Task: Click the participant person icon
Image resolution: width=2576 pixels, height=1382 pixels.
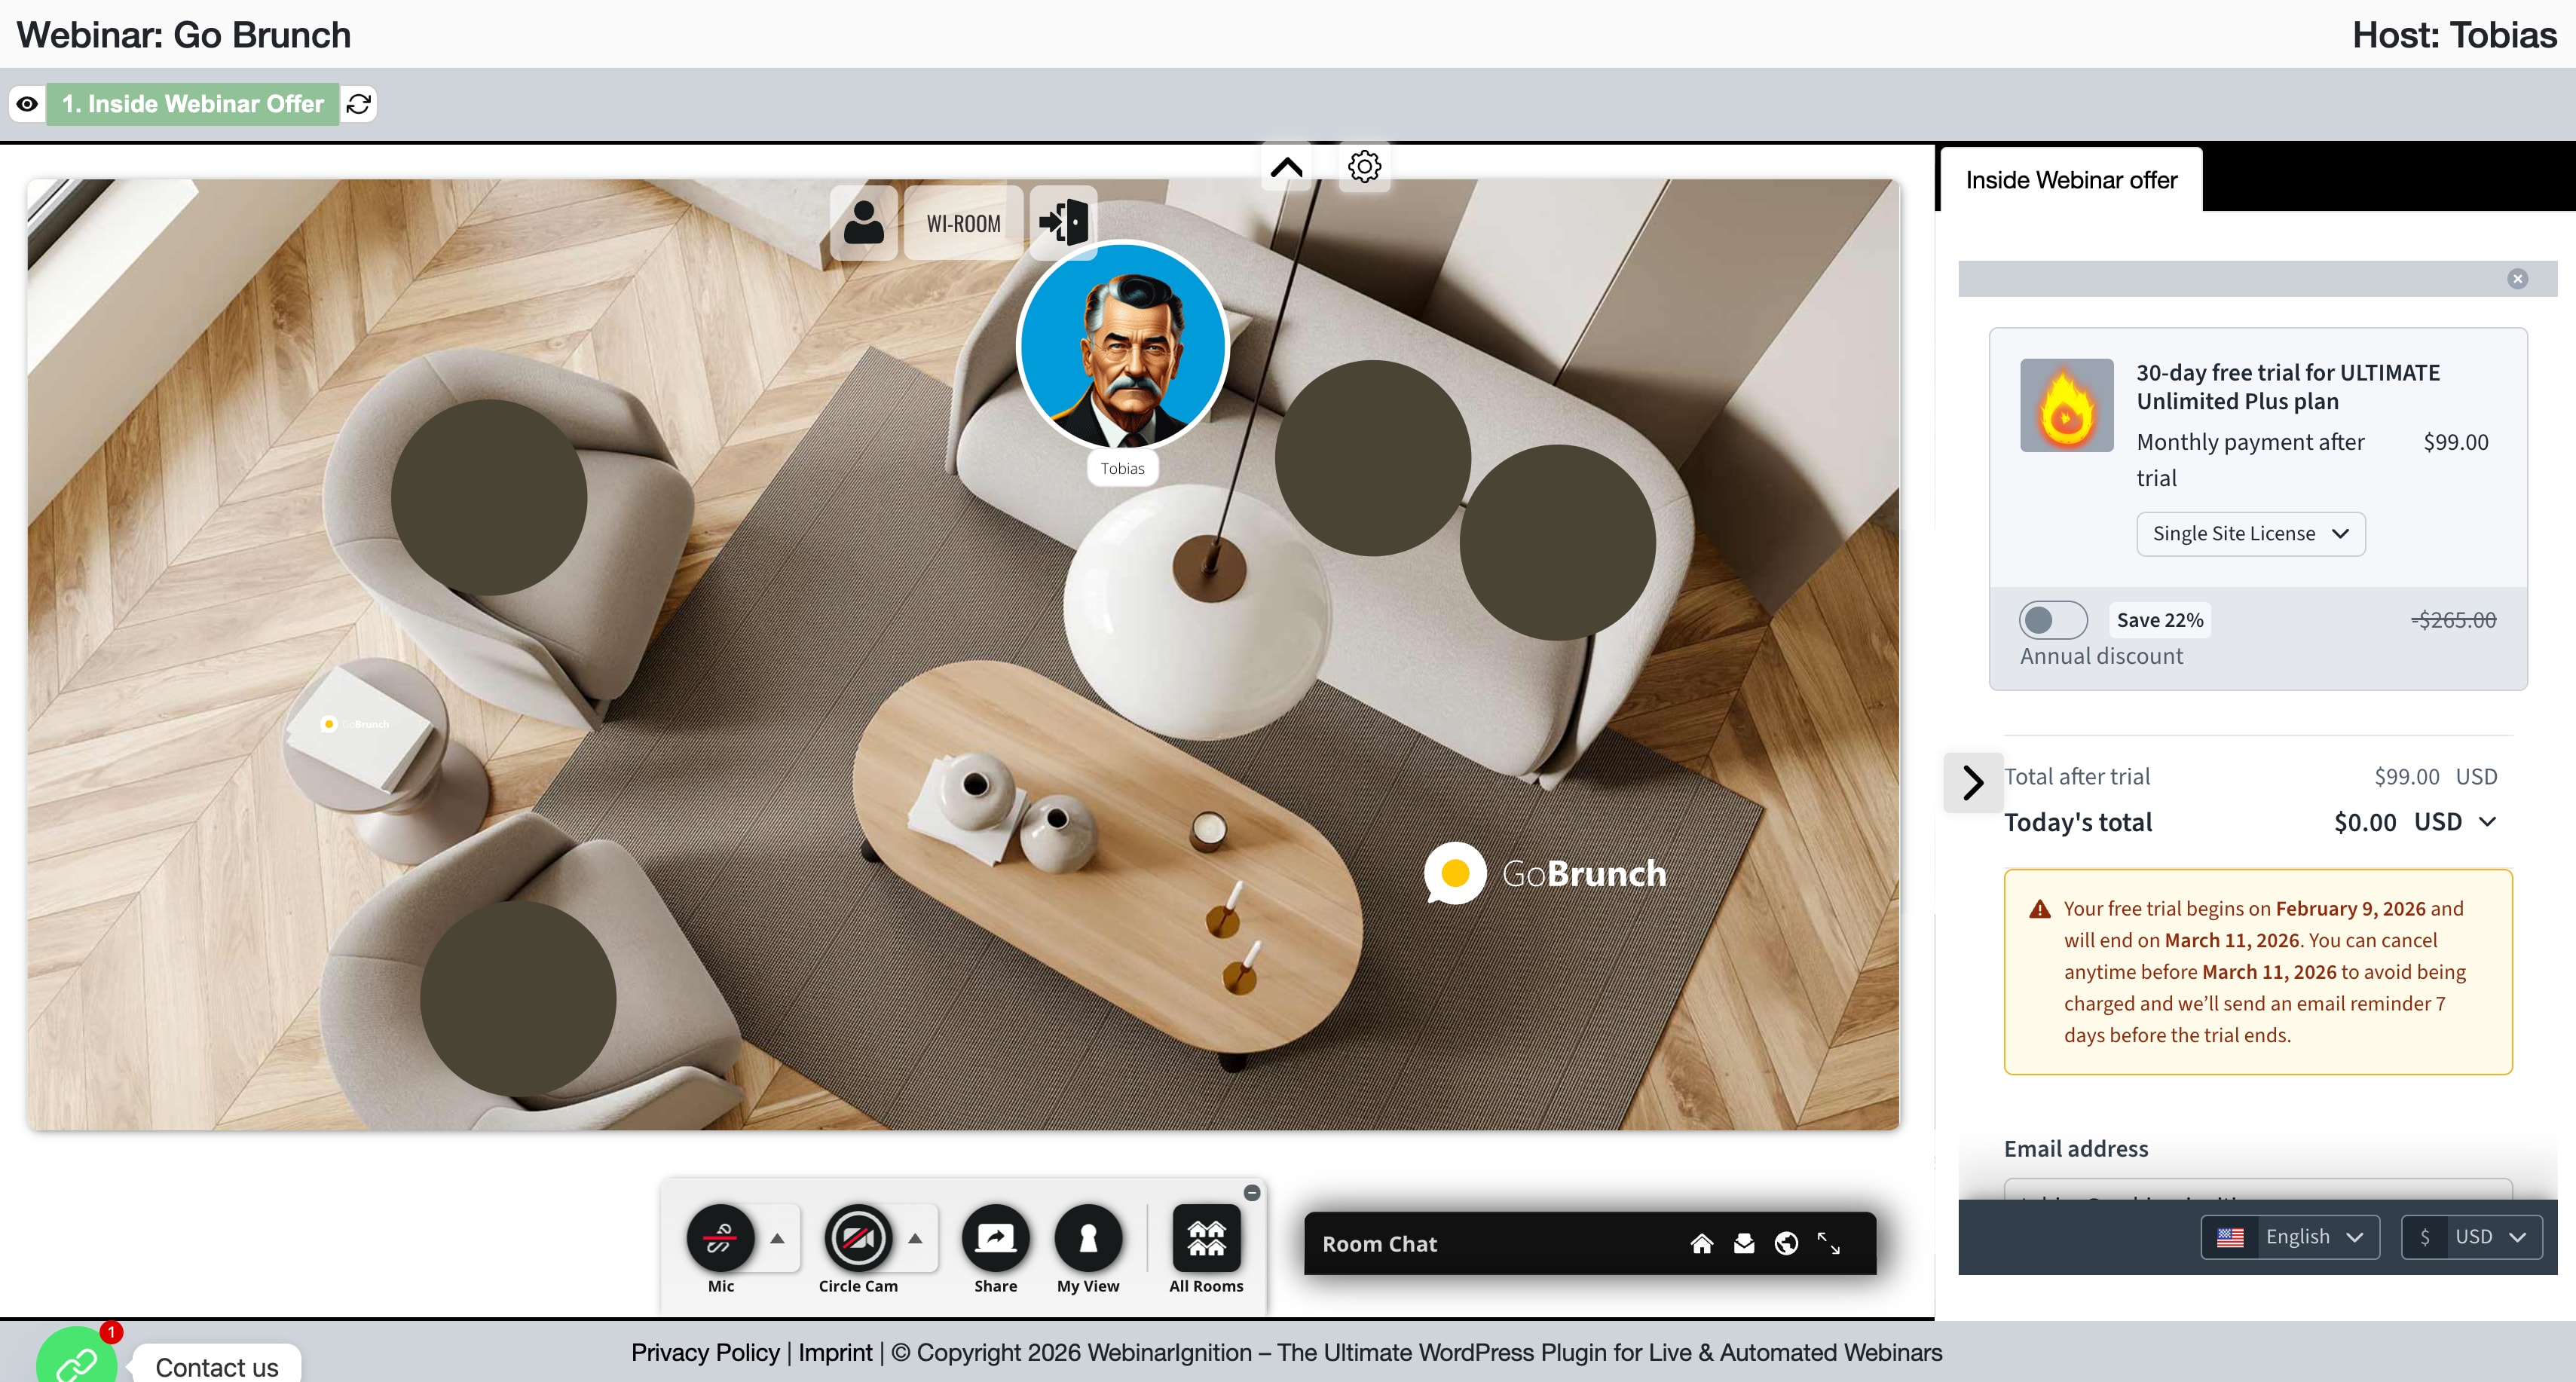Action: point(863,222)
